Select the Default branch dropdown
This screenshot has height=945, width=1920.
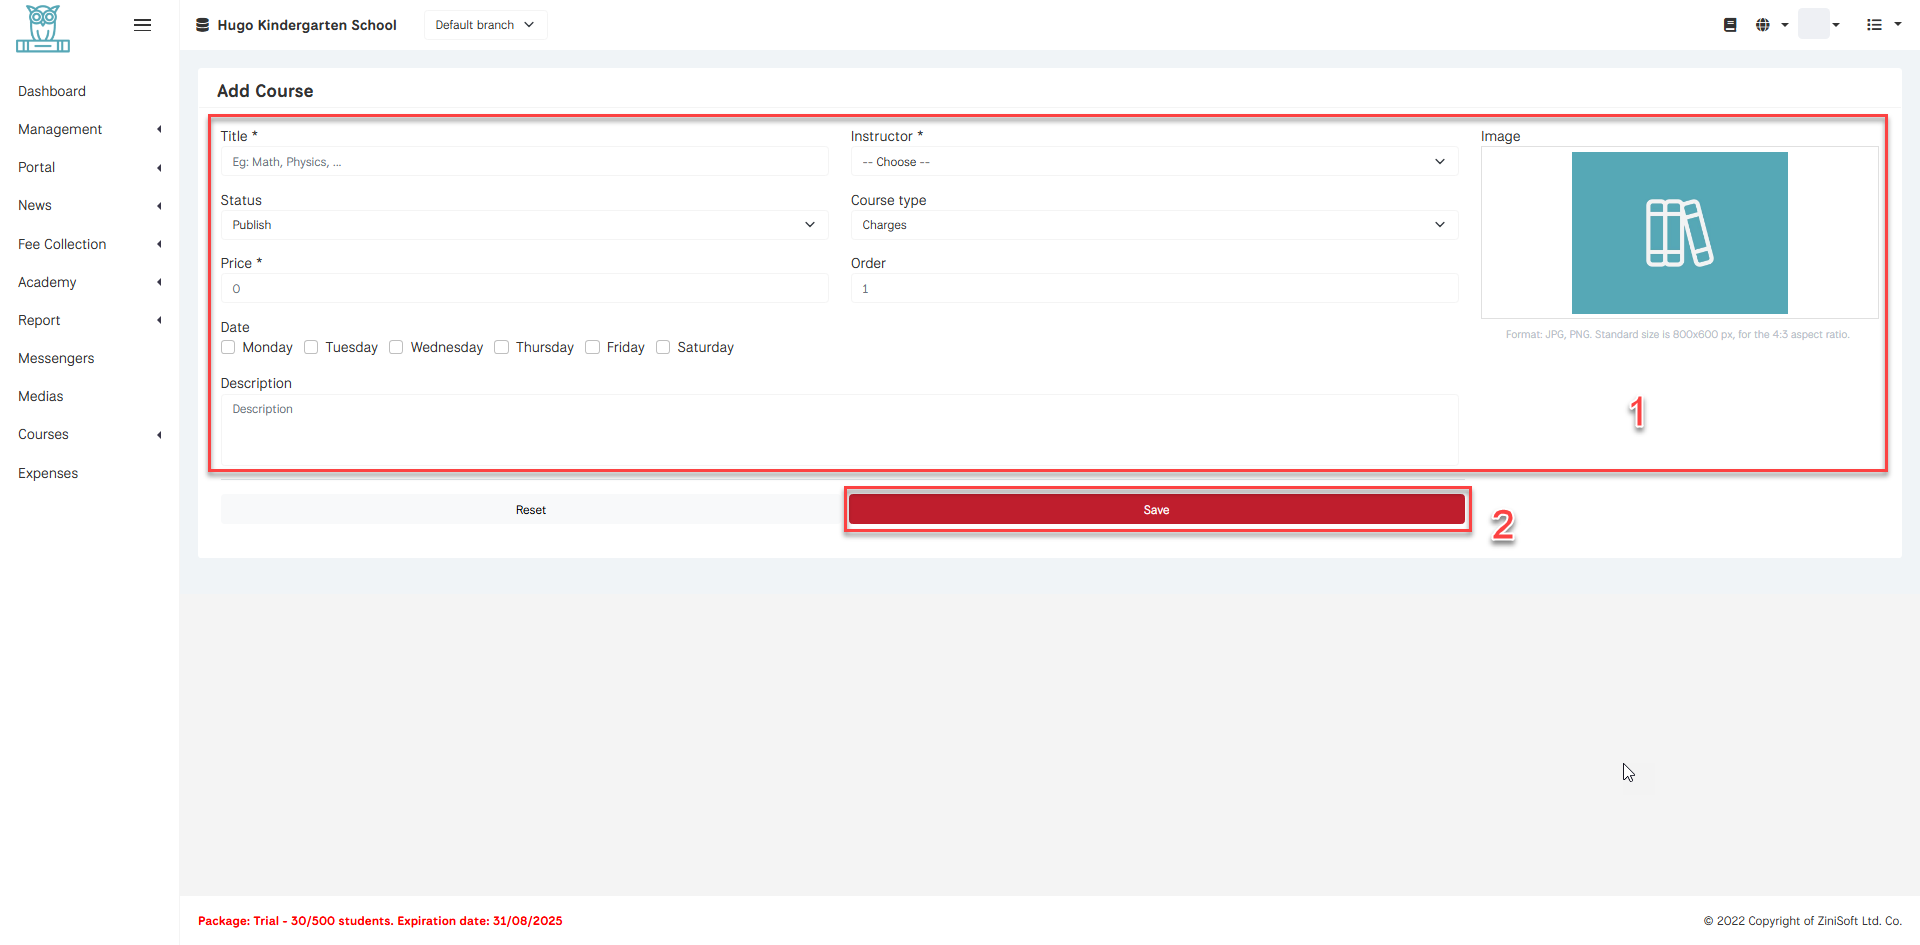(x=485, y=25)
